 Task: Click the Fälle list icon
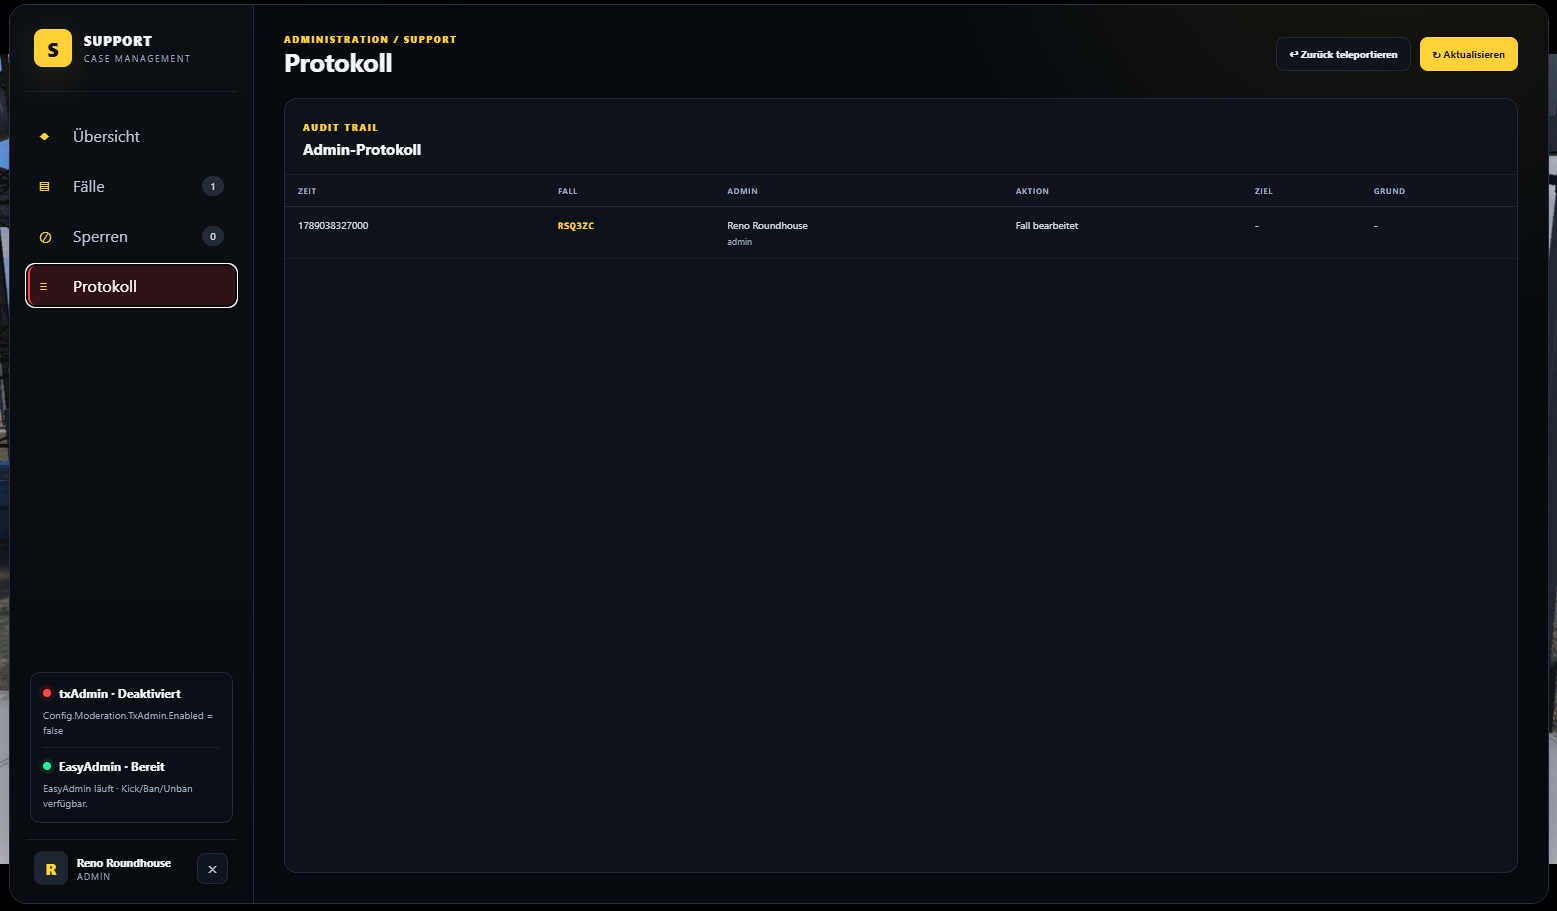(x=44, y=186)
